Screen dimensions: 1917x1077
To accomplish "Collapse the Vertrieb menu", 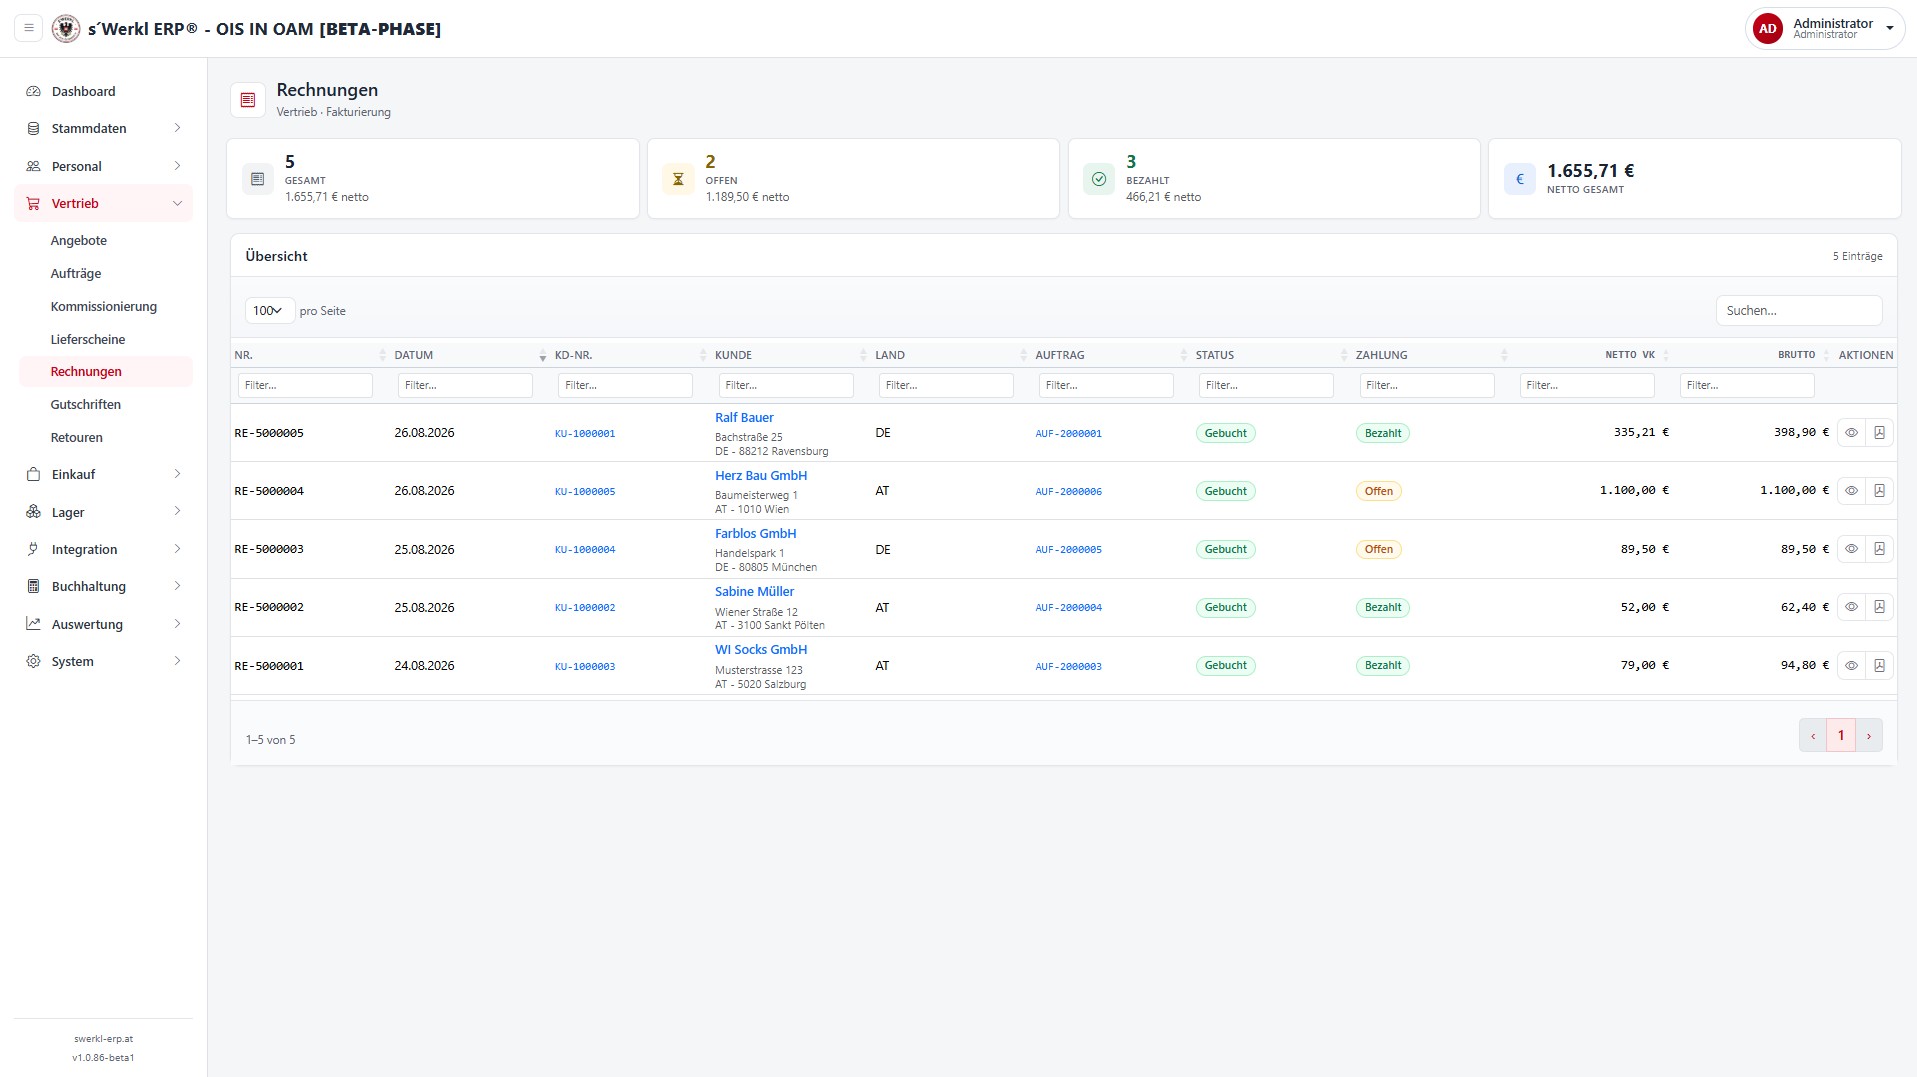I will coord(104,203).
